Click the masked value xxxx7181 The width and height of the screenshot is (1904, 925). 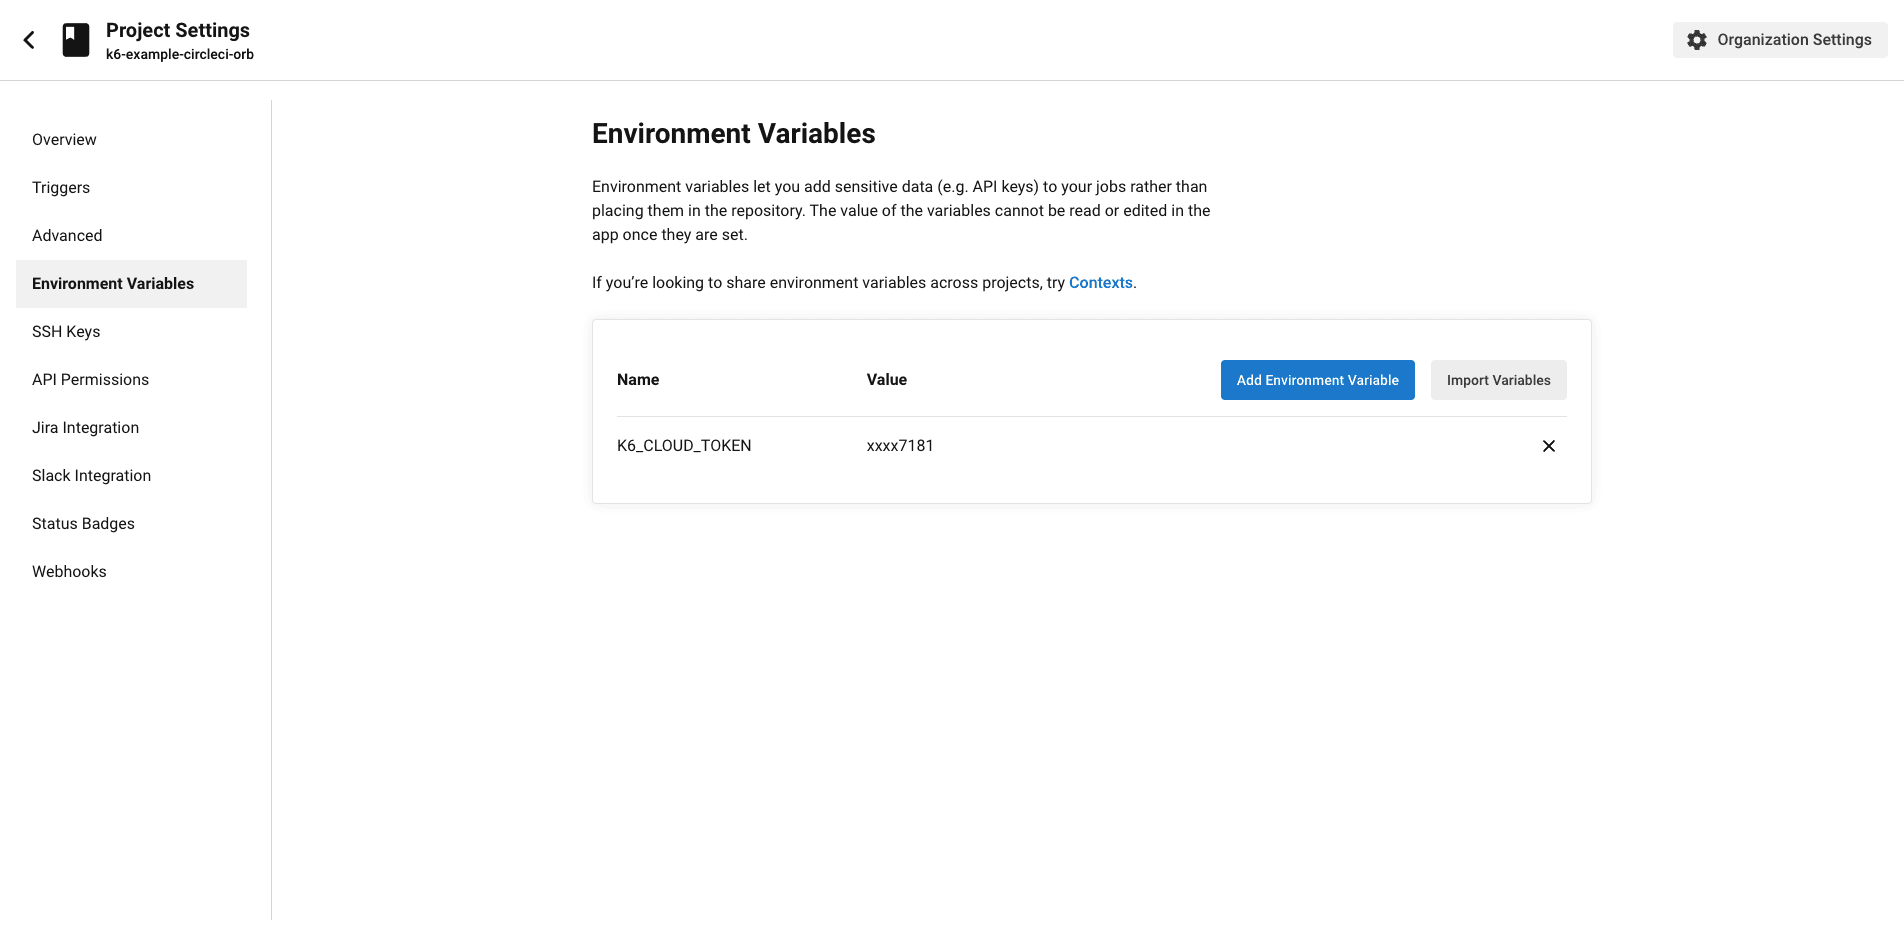(900, 445)
